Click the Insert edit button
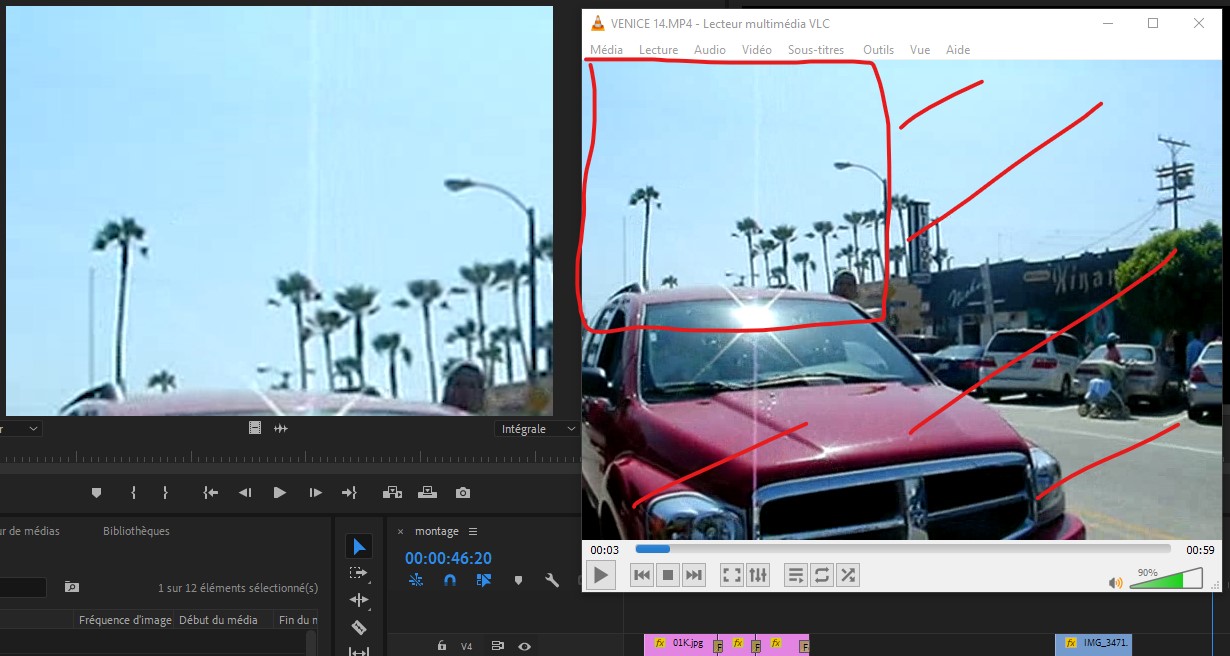This screenshot has width=1230, height=656. (x=392, y=493)
